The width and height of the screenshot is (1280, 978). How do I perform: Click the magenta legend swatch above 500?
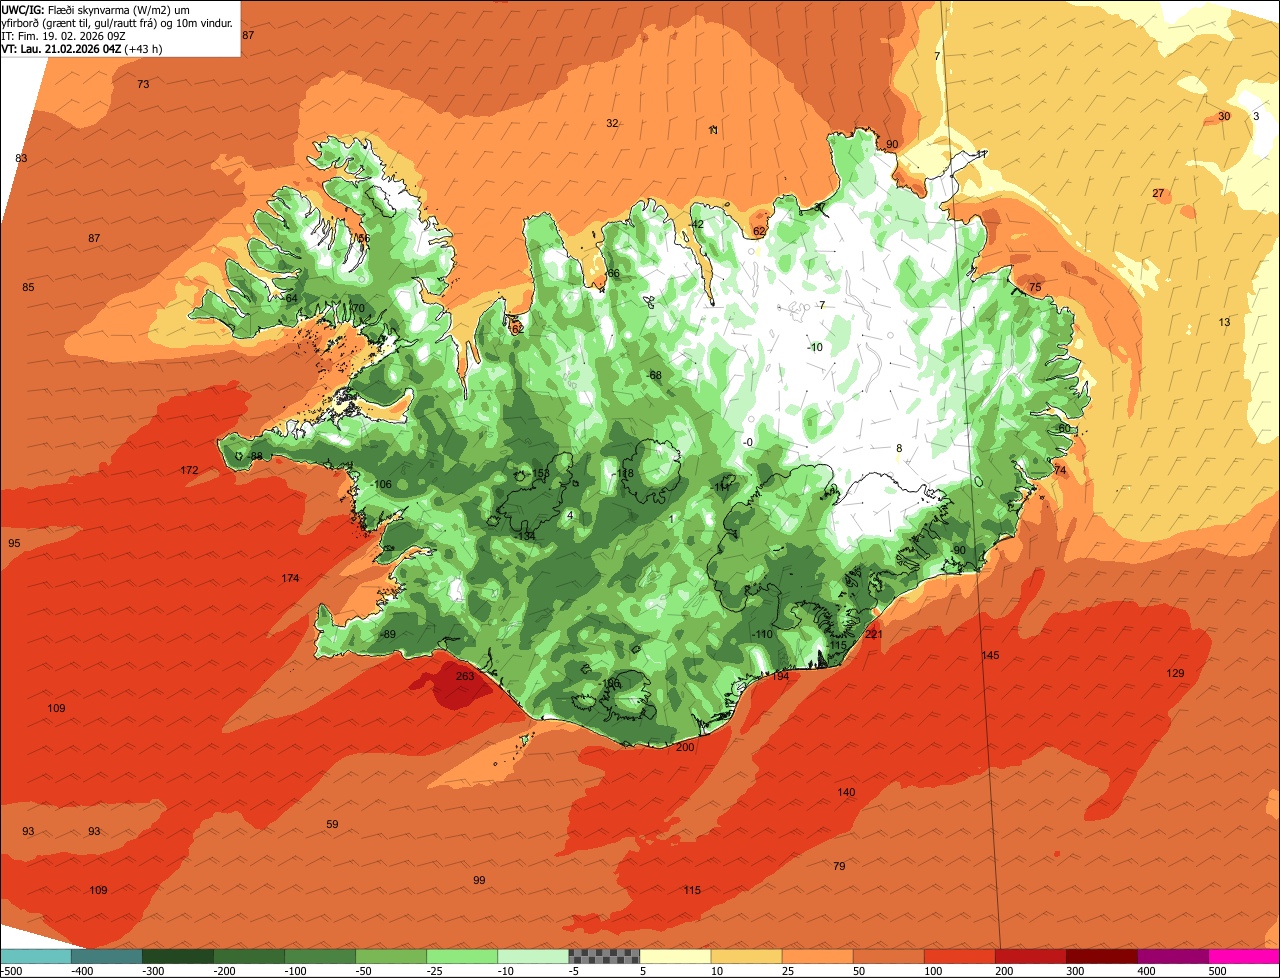[x=1244, y=956]
